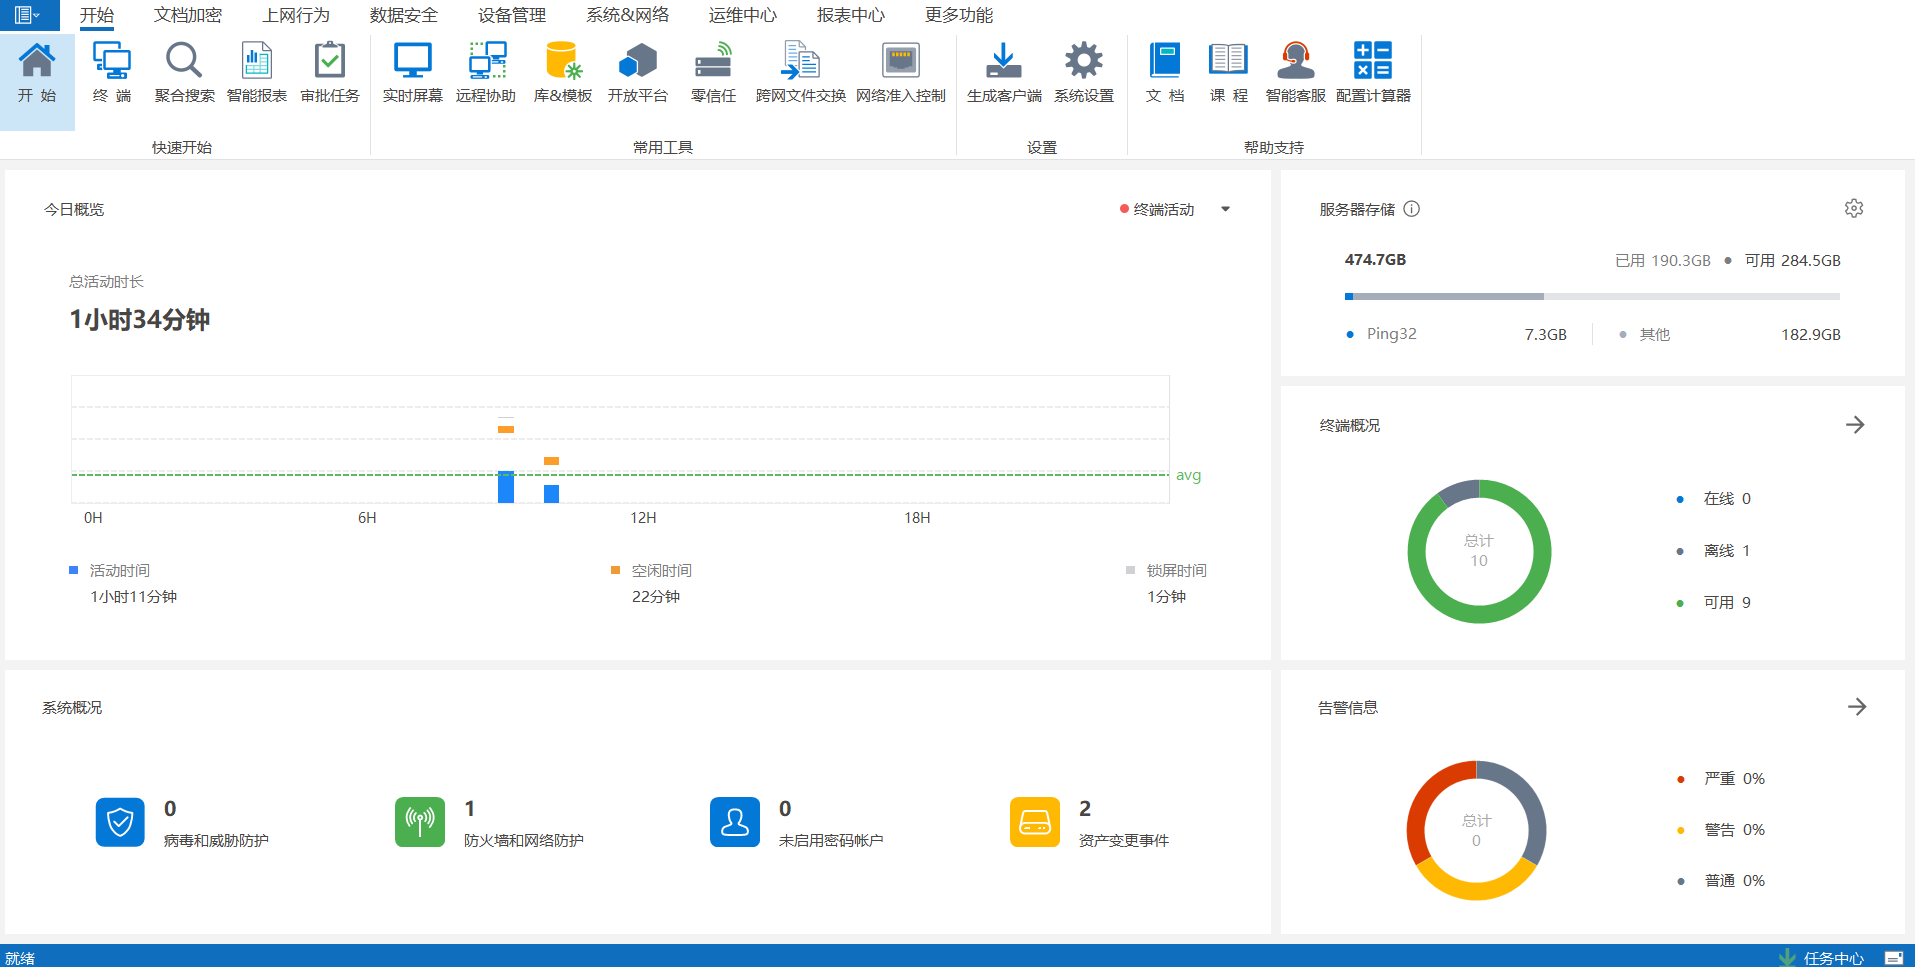1915x967 pixels.
Task: Expand 告警信息 details with arrow
Action: (x=1857, y=707)
